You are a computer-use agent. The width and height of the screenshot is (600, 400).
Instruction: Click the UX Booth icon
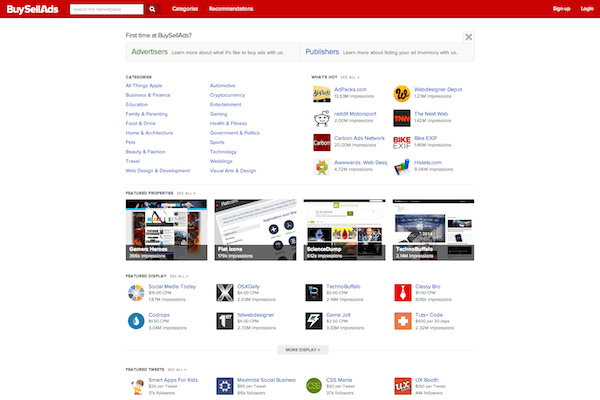403,386
